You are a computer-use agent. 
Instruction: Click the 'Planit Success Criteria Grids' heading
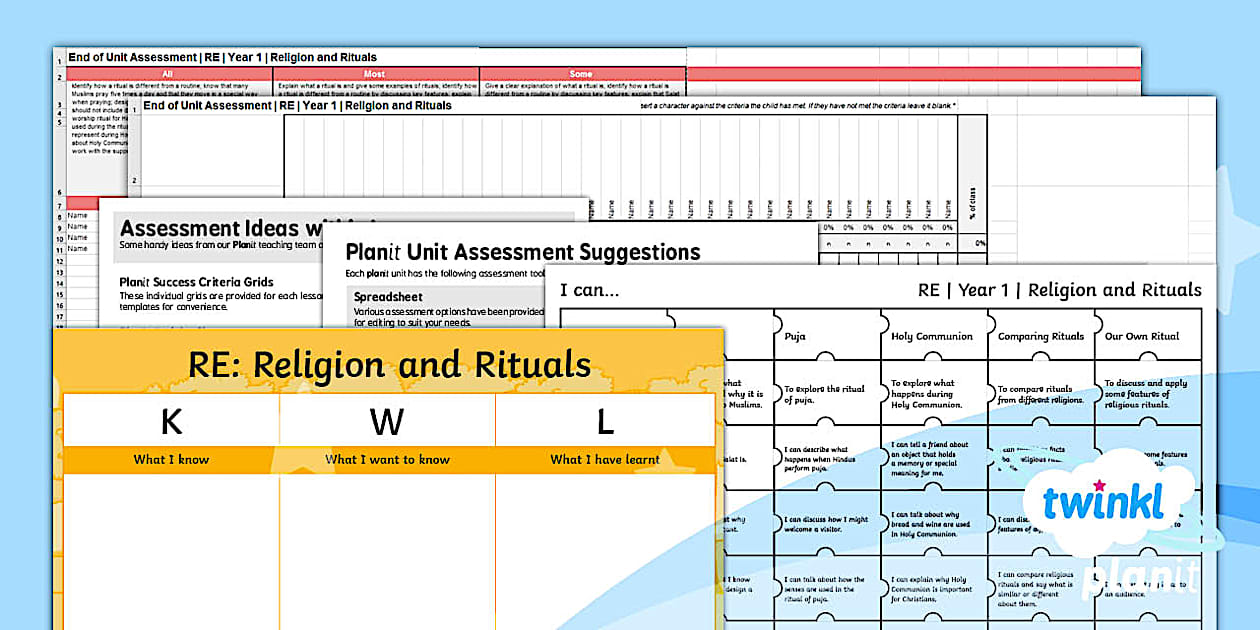[196, 282]
